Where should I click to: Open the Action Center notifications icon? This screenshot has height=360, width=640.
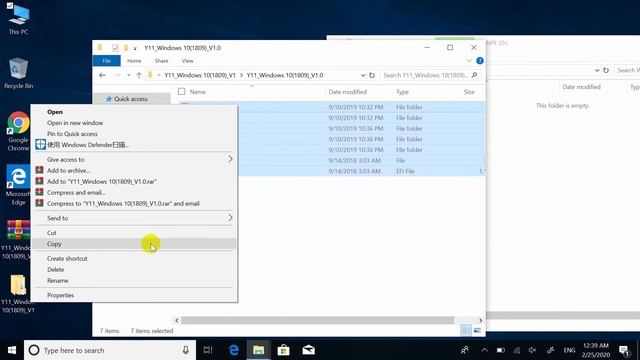(x=624, y=350)
